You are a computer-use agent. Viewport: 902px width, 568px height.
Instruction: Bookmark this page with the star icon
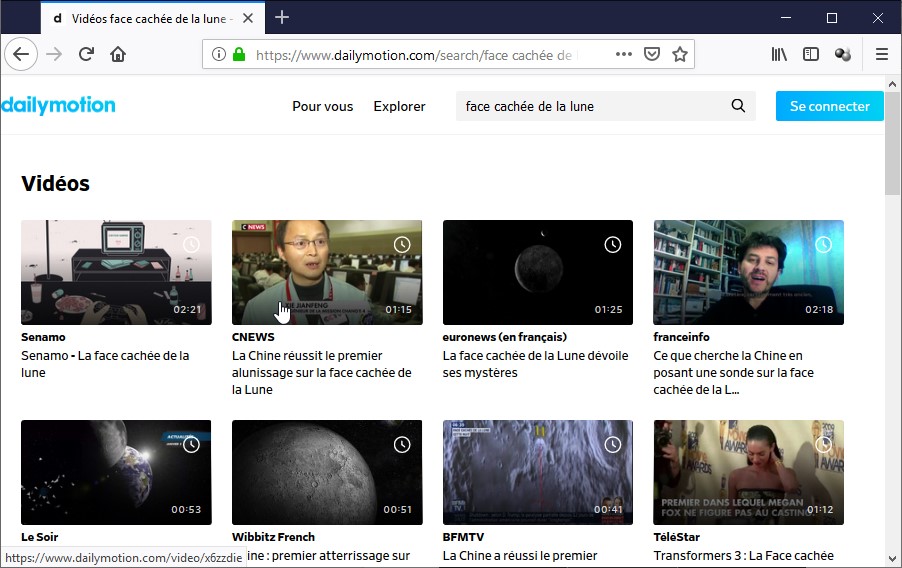(680, 54)
